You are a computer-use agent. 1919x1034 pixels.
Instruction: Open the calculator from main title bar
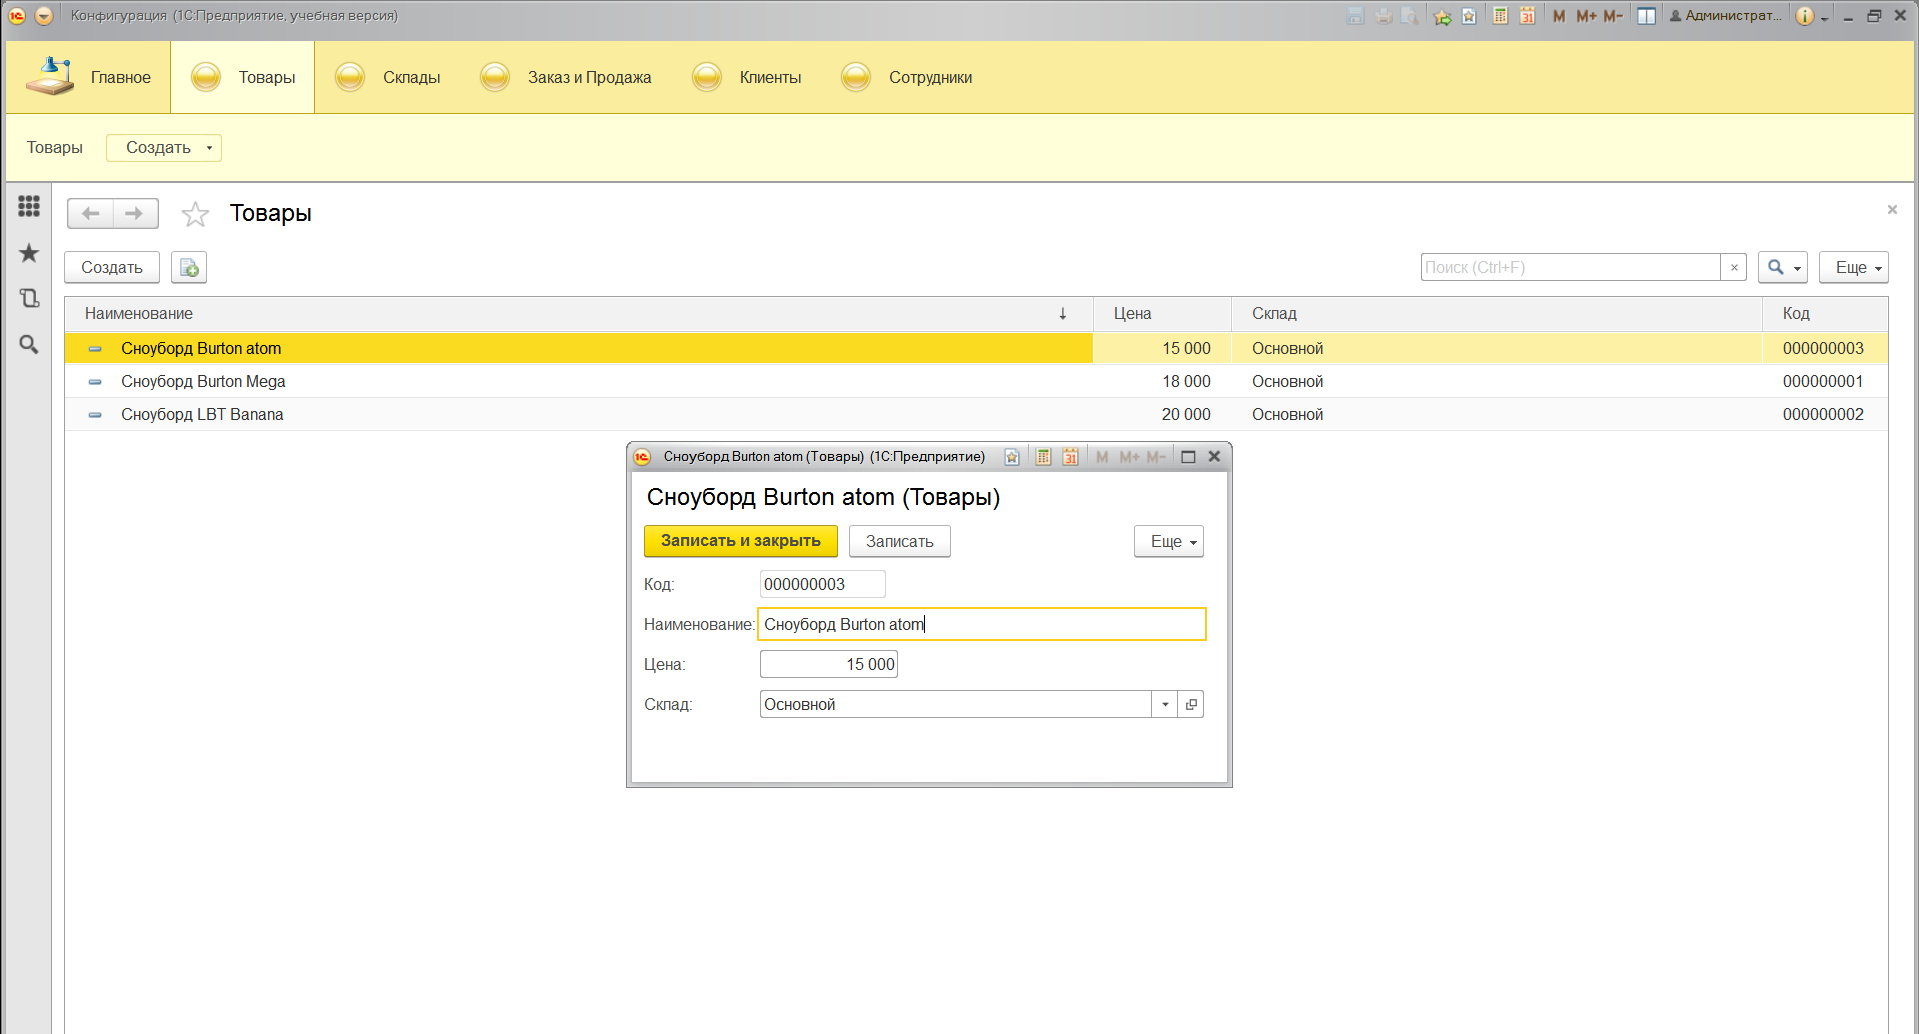coord(1500,16)
